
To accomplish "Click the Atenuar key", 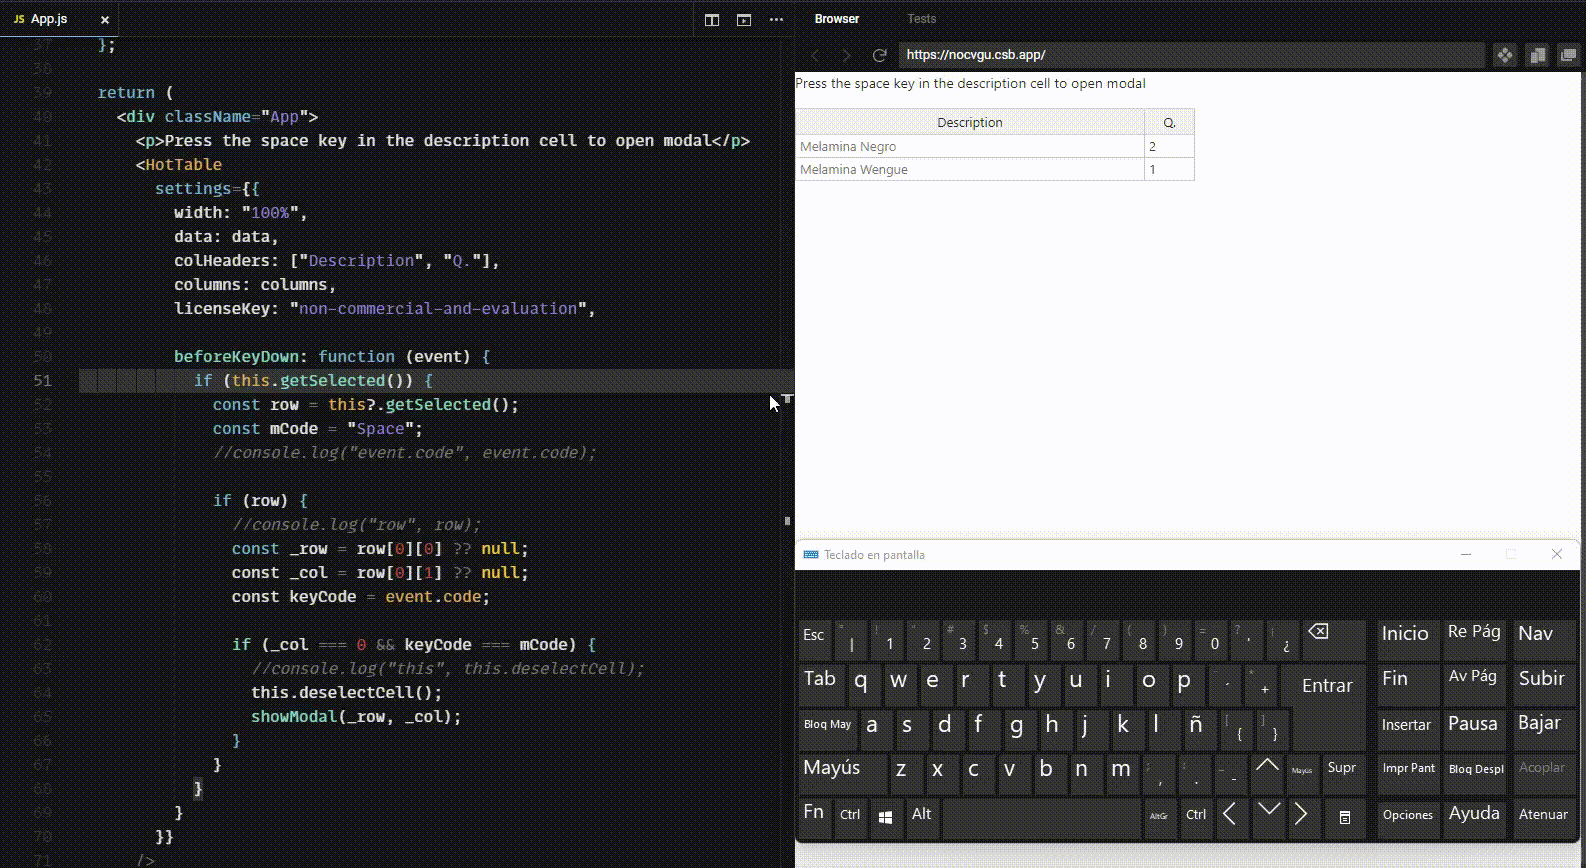I will pyautogui.click(x=1544, y=817).
